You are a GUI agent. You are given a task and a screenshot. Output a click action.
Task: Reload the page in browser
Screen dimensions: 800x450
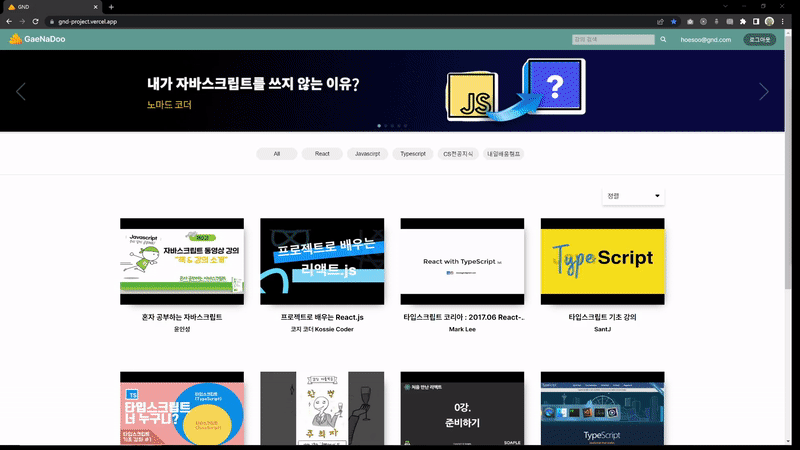35,21
